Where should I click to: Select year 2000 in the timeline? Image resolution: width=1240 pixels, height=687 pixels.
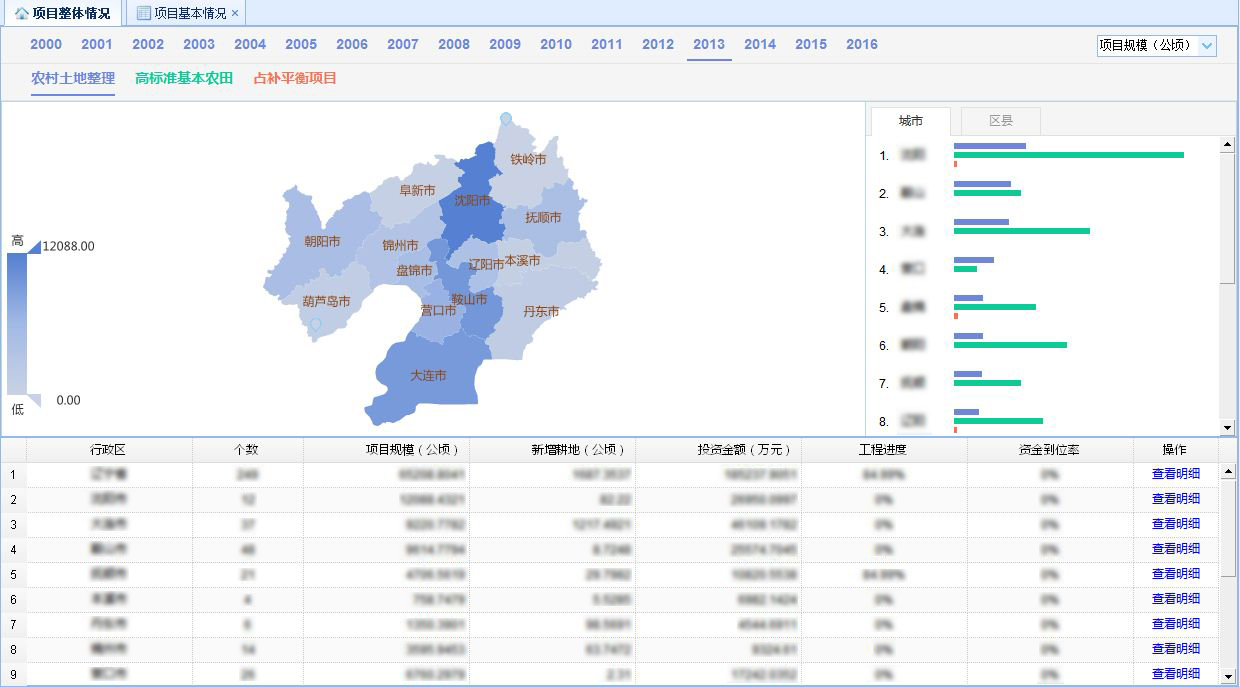coord(46,45)
